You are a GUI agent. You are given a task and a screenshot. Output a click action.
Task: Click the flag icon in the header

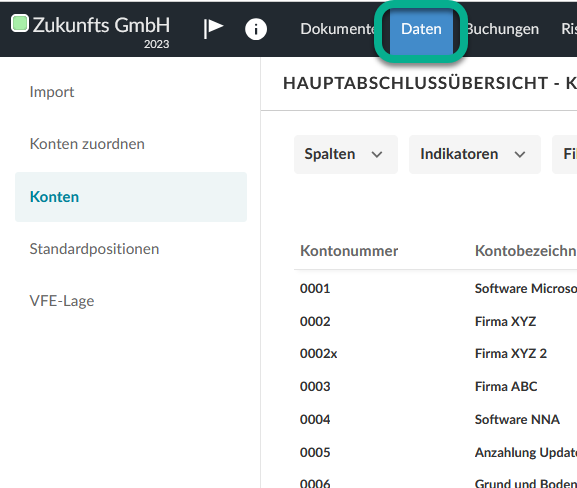213,28
